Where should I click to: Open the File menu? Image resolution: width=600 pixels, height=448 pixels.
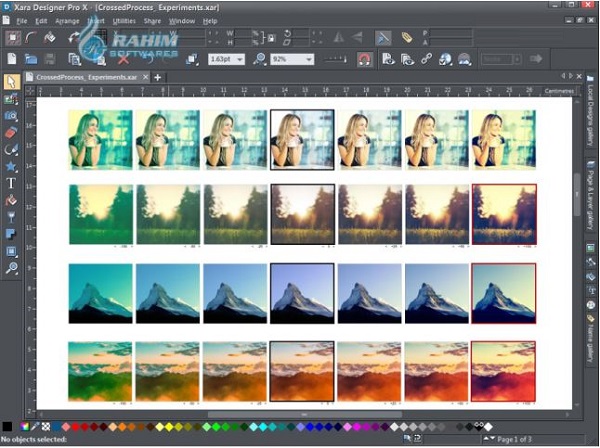pos(22,21)
